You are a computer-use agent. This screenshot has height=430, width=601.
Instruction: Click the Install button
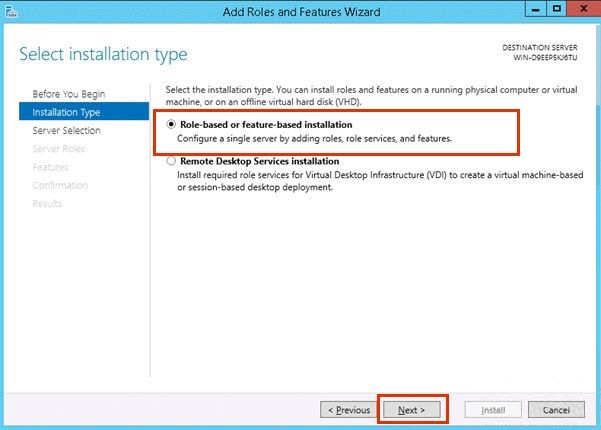(493, 410)
